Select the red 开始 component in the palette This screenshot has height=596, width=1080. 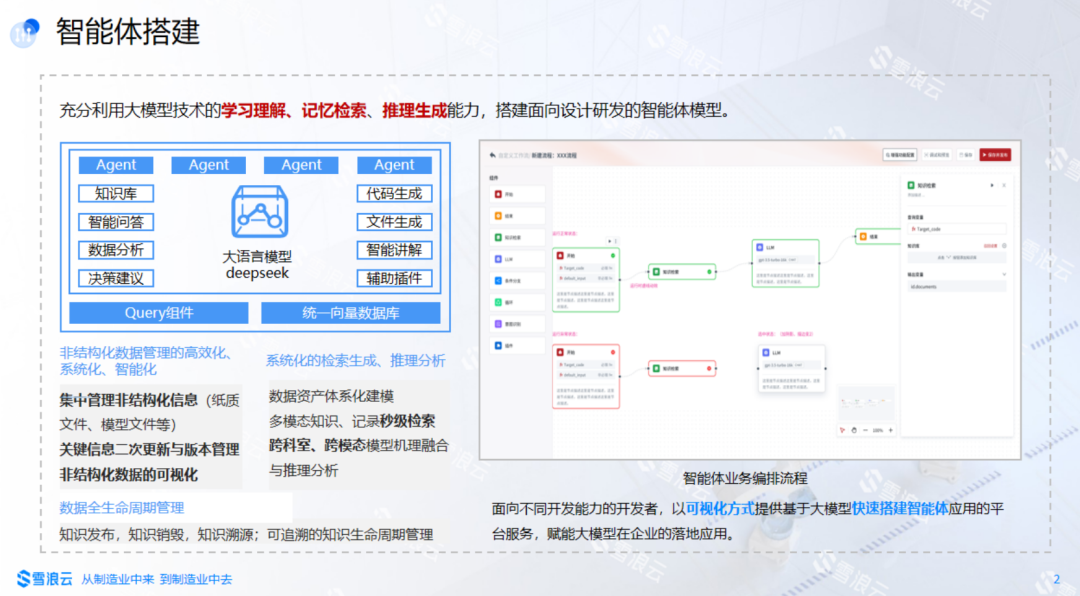pos(517,194)
